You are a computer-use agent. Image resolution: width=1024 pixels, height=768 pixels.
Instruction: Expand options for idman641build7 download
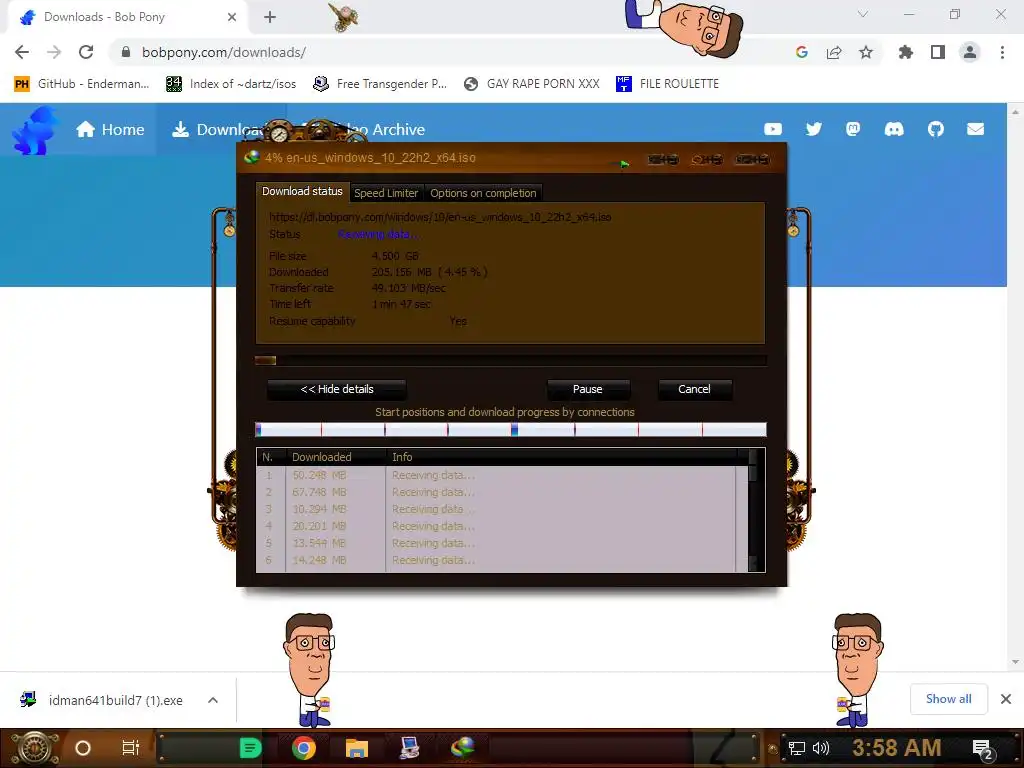point(213,700)
